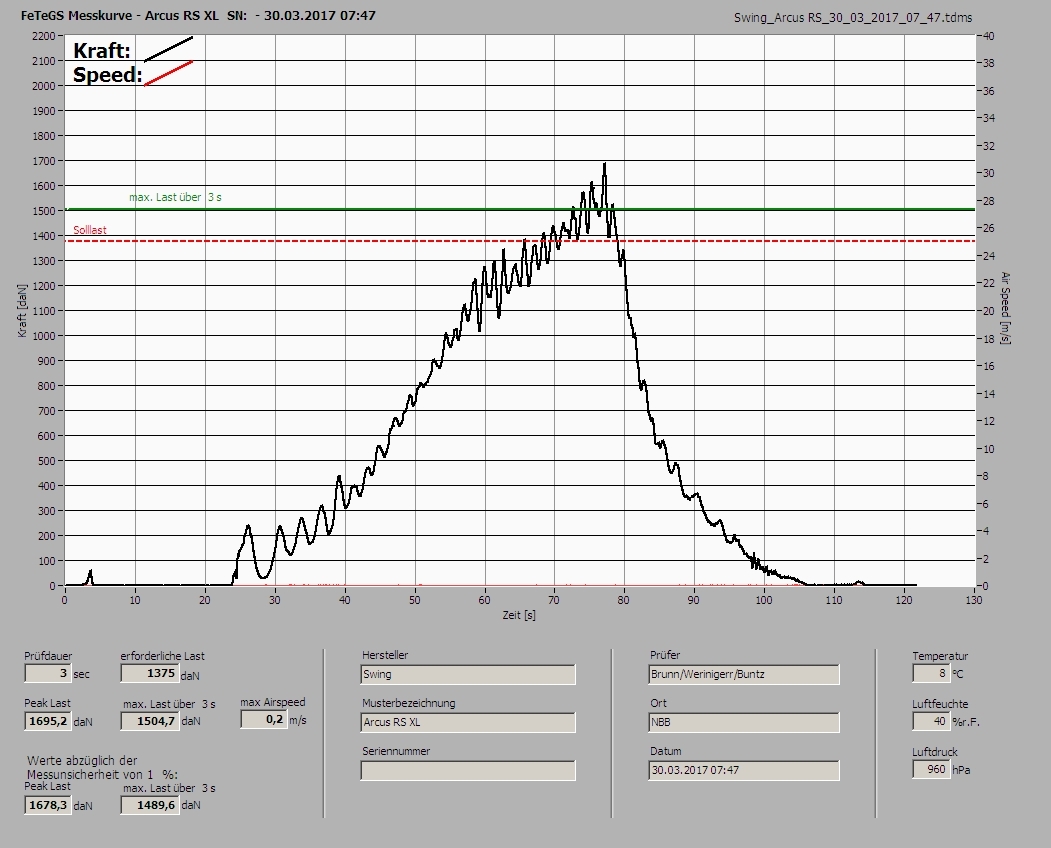This screenshot has height=848, width=1051.
Task: Click the Datum field 30.03.2017 07:47
Action: point(744,770)
